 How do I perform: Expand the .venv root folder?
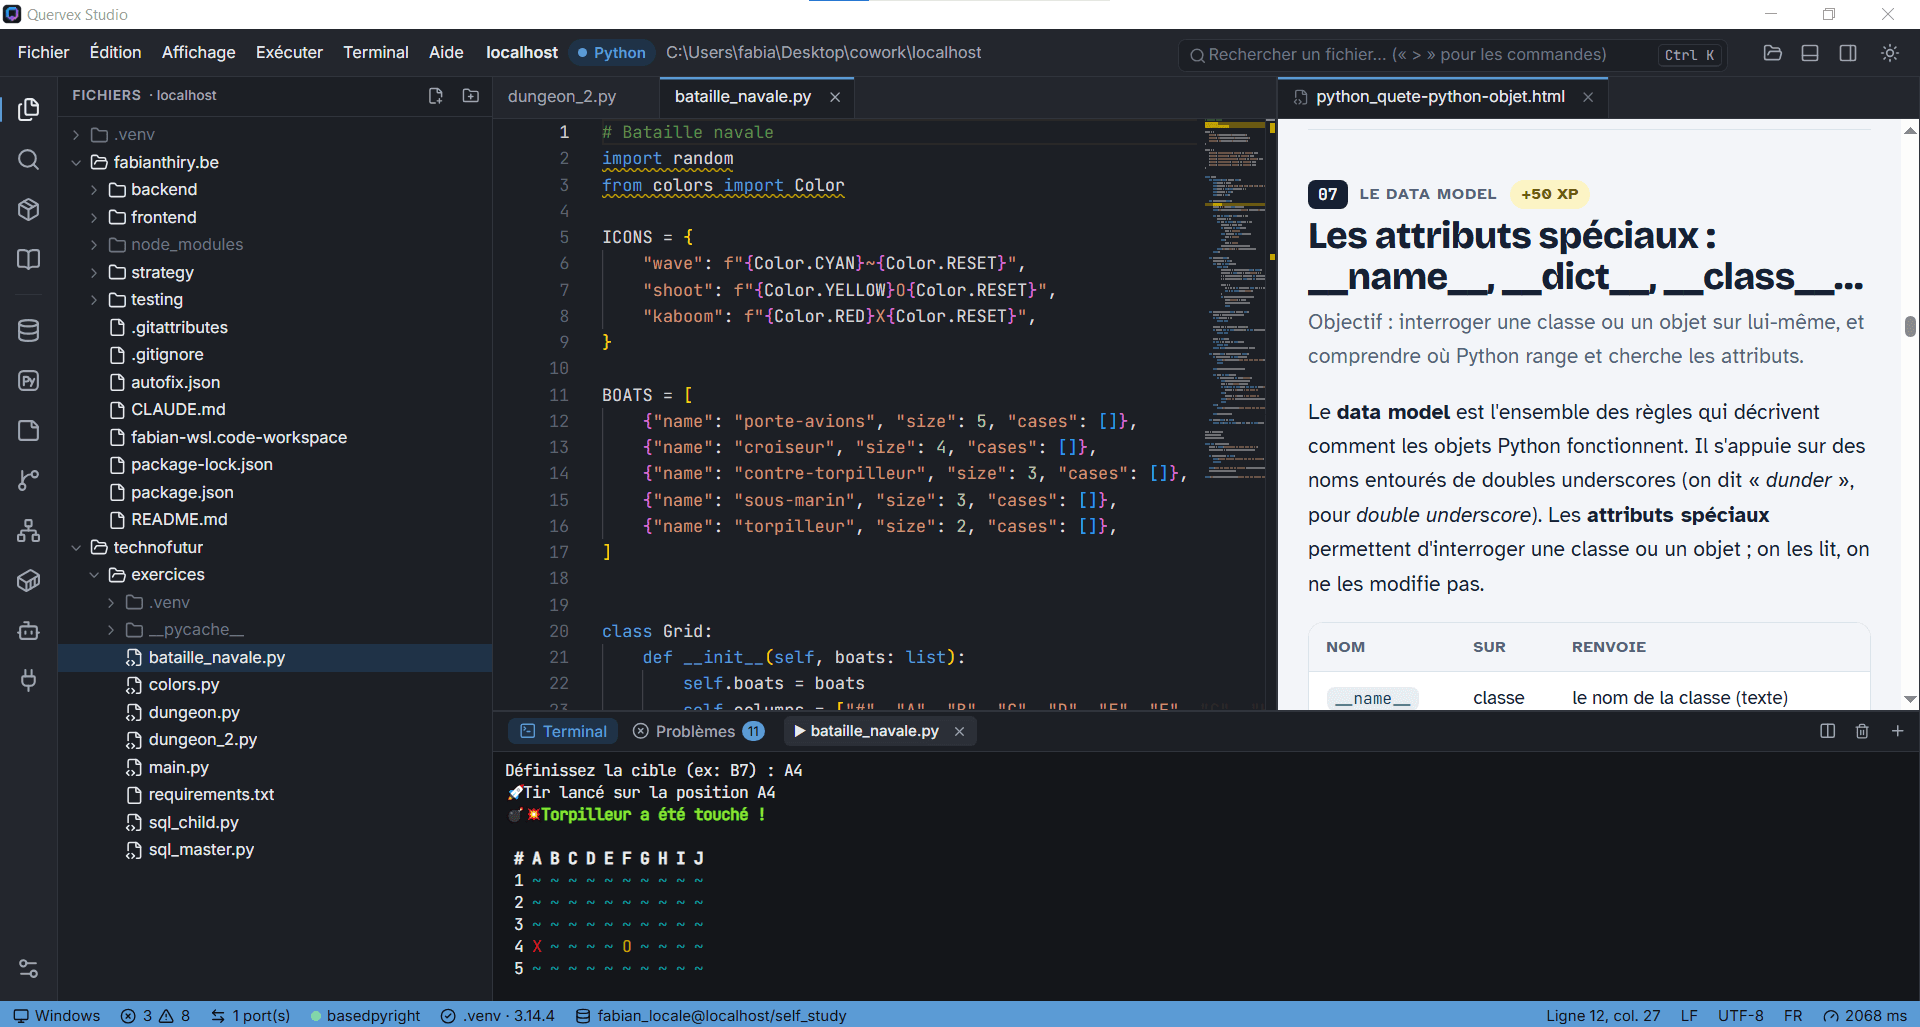[76, 135]
